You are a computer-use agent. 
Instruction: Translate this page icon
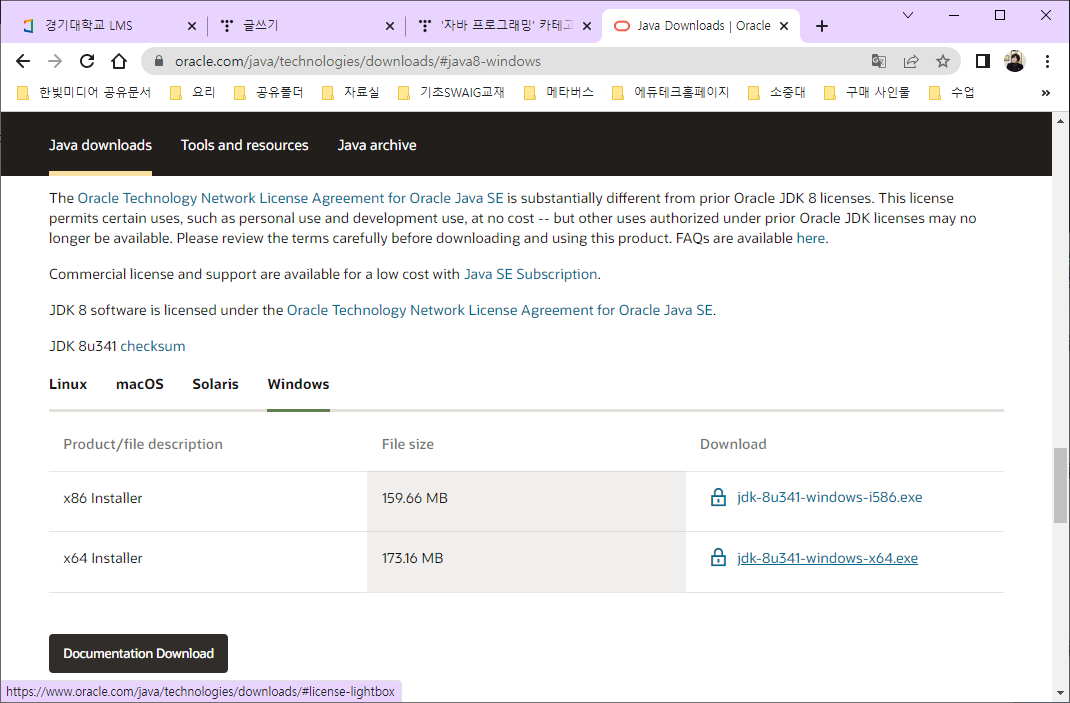(x=879, y=61)
